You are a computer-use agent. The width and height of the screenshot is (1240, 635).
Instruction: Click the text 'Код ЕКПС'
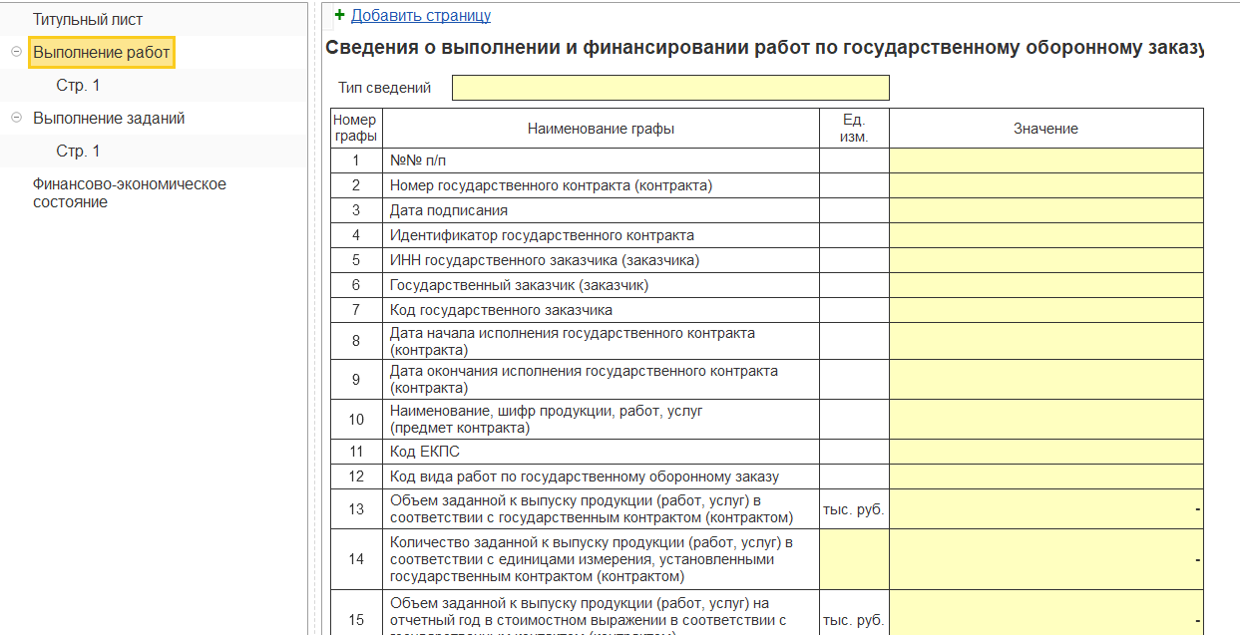click(425, 452)
